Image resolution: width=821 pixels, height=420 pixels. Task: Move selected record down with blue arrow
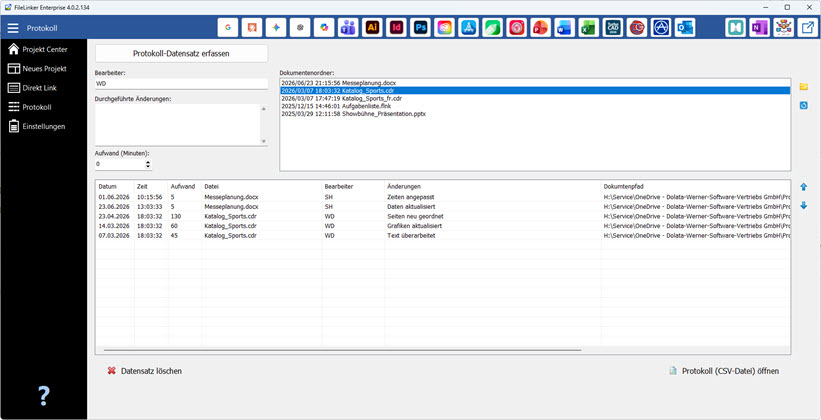804,206
